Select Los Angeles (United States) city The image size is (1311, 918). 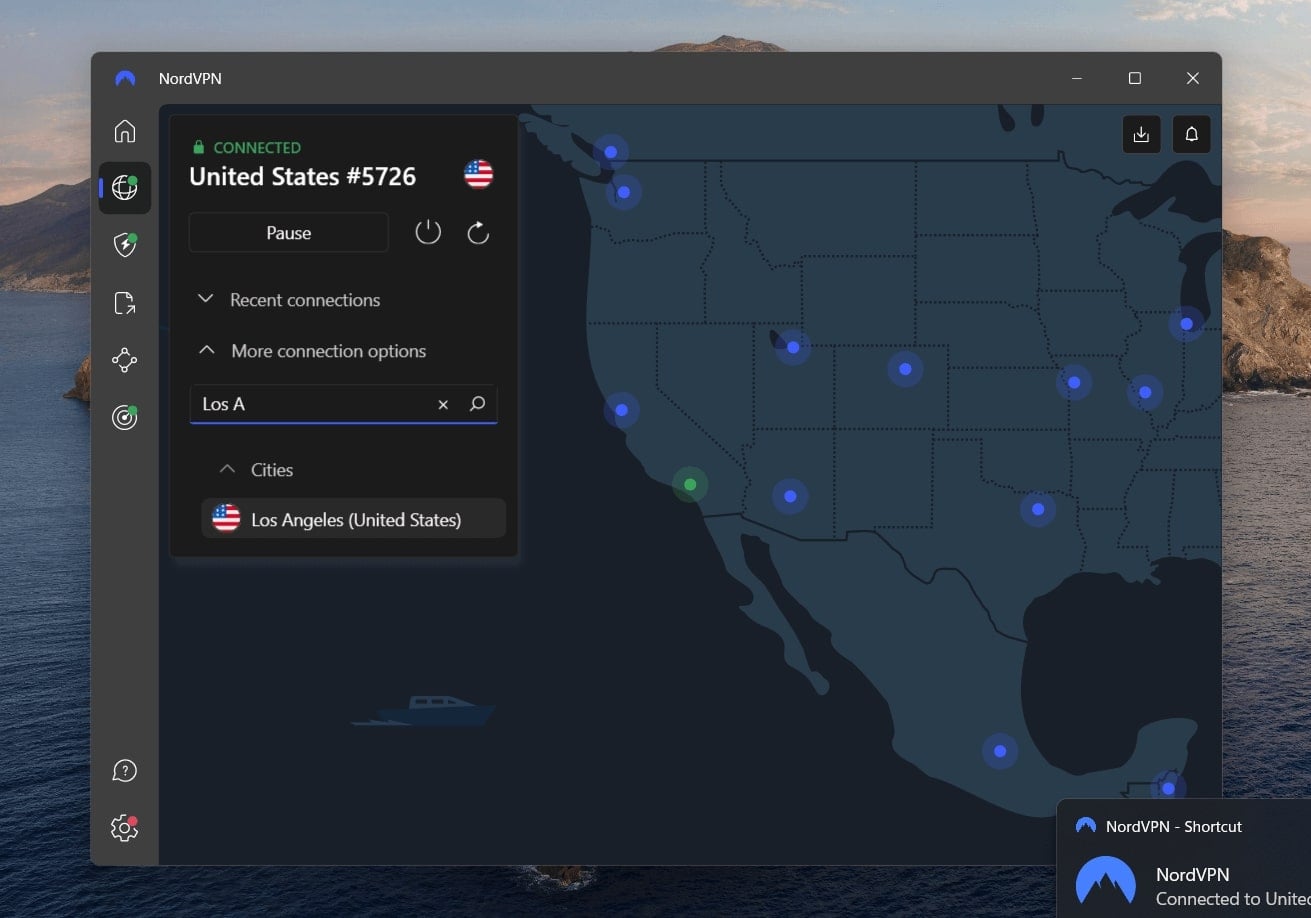(x=353, y=518)
